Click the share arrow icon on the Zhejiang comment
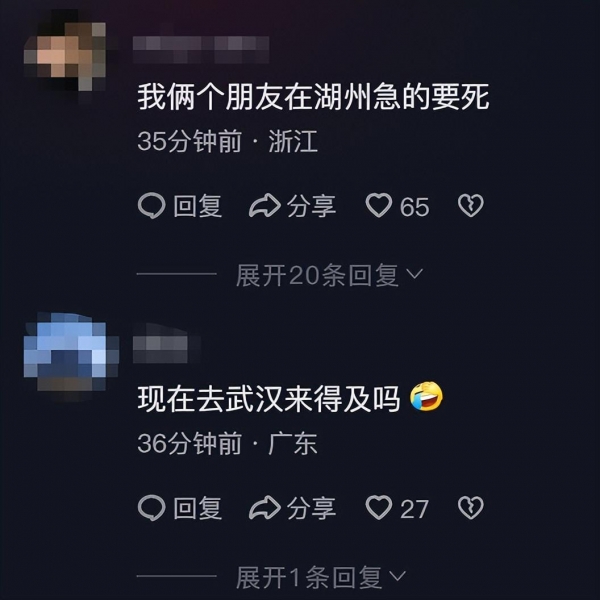600x600 pixels. (x=265, y=206)
